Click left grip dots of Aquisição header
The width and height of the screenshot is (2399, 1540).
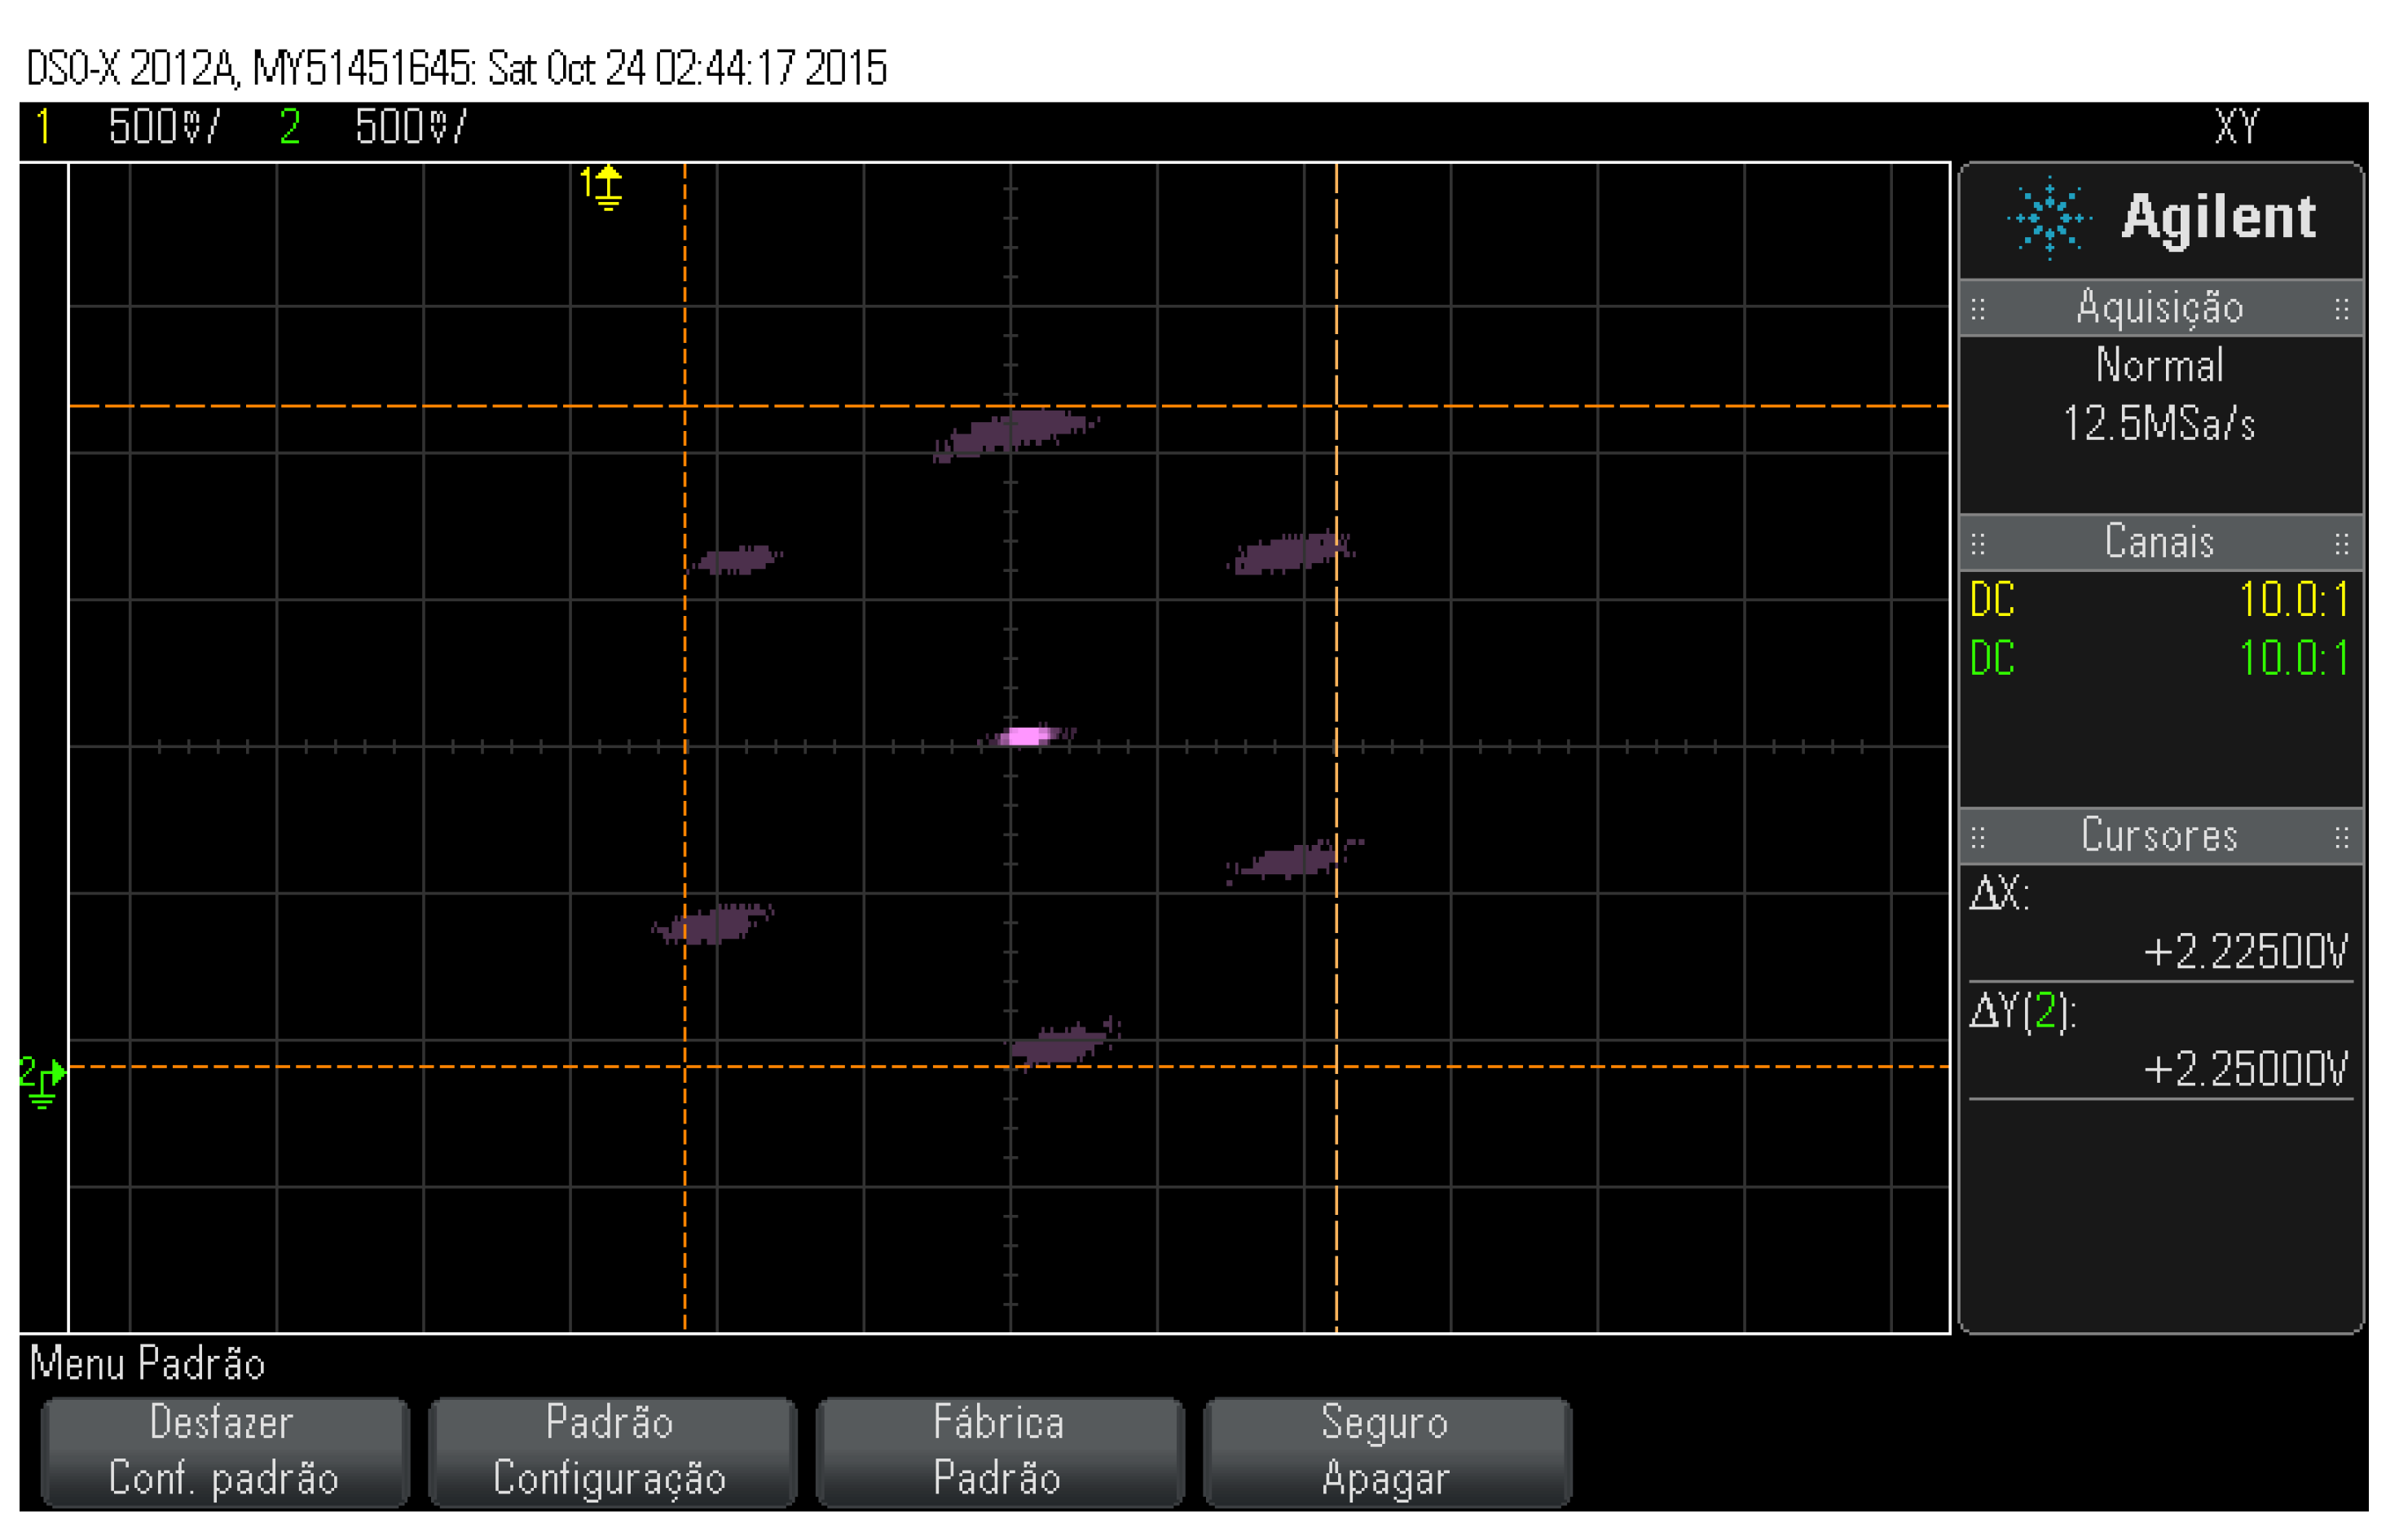[x=1978, y=309]
